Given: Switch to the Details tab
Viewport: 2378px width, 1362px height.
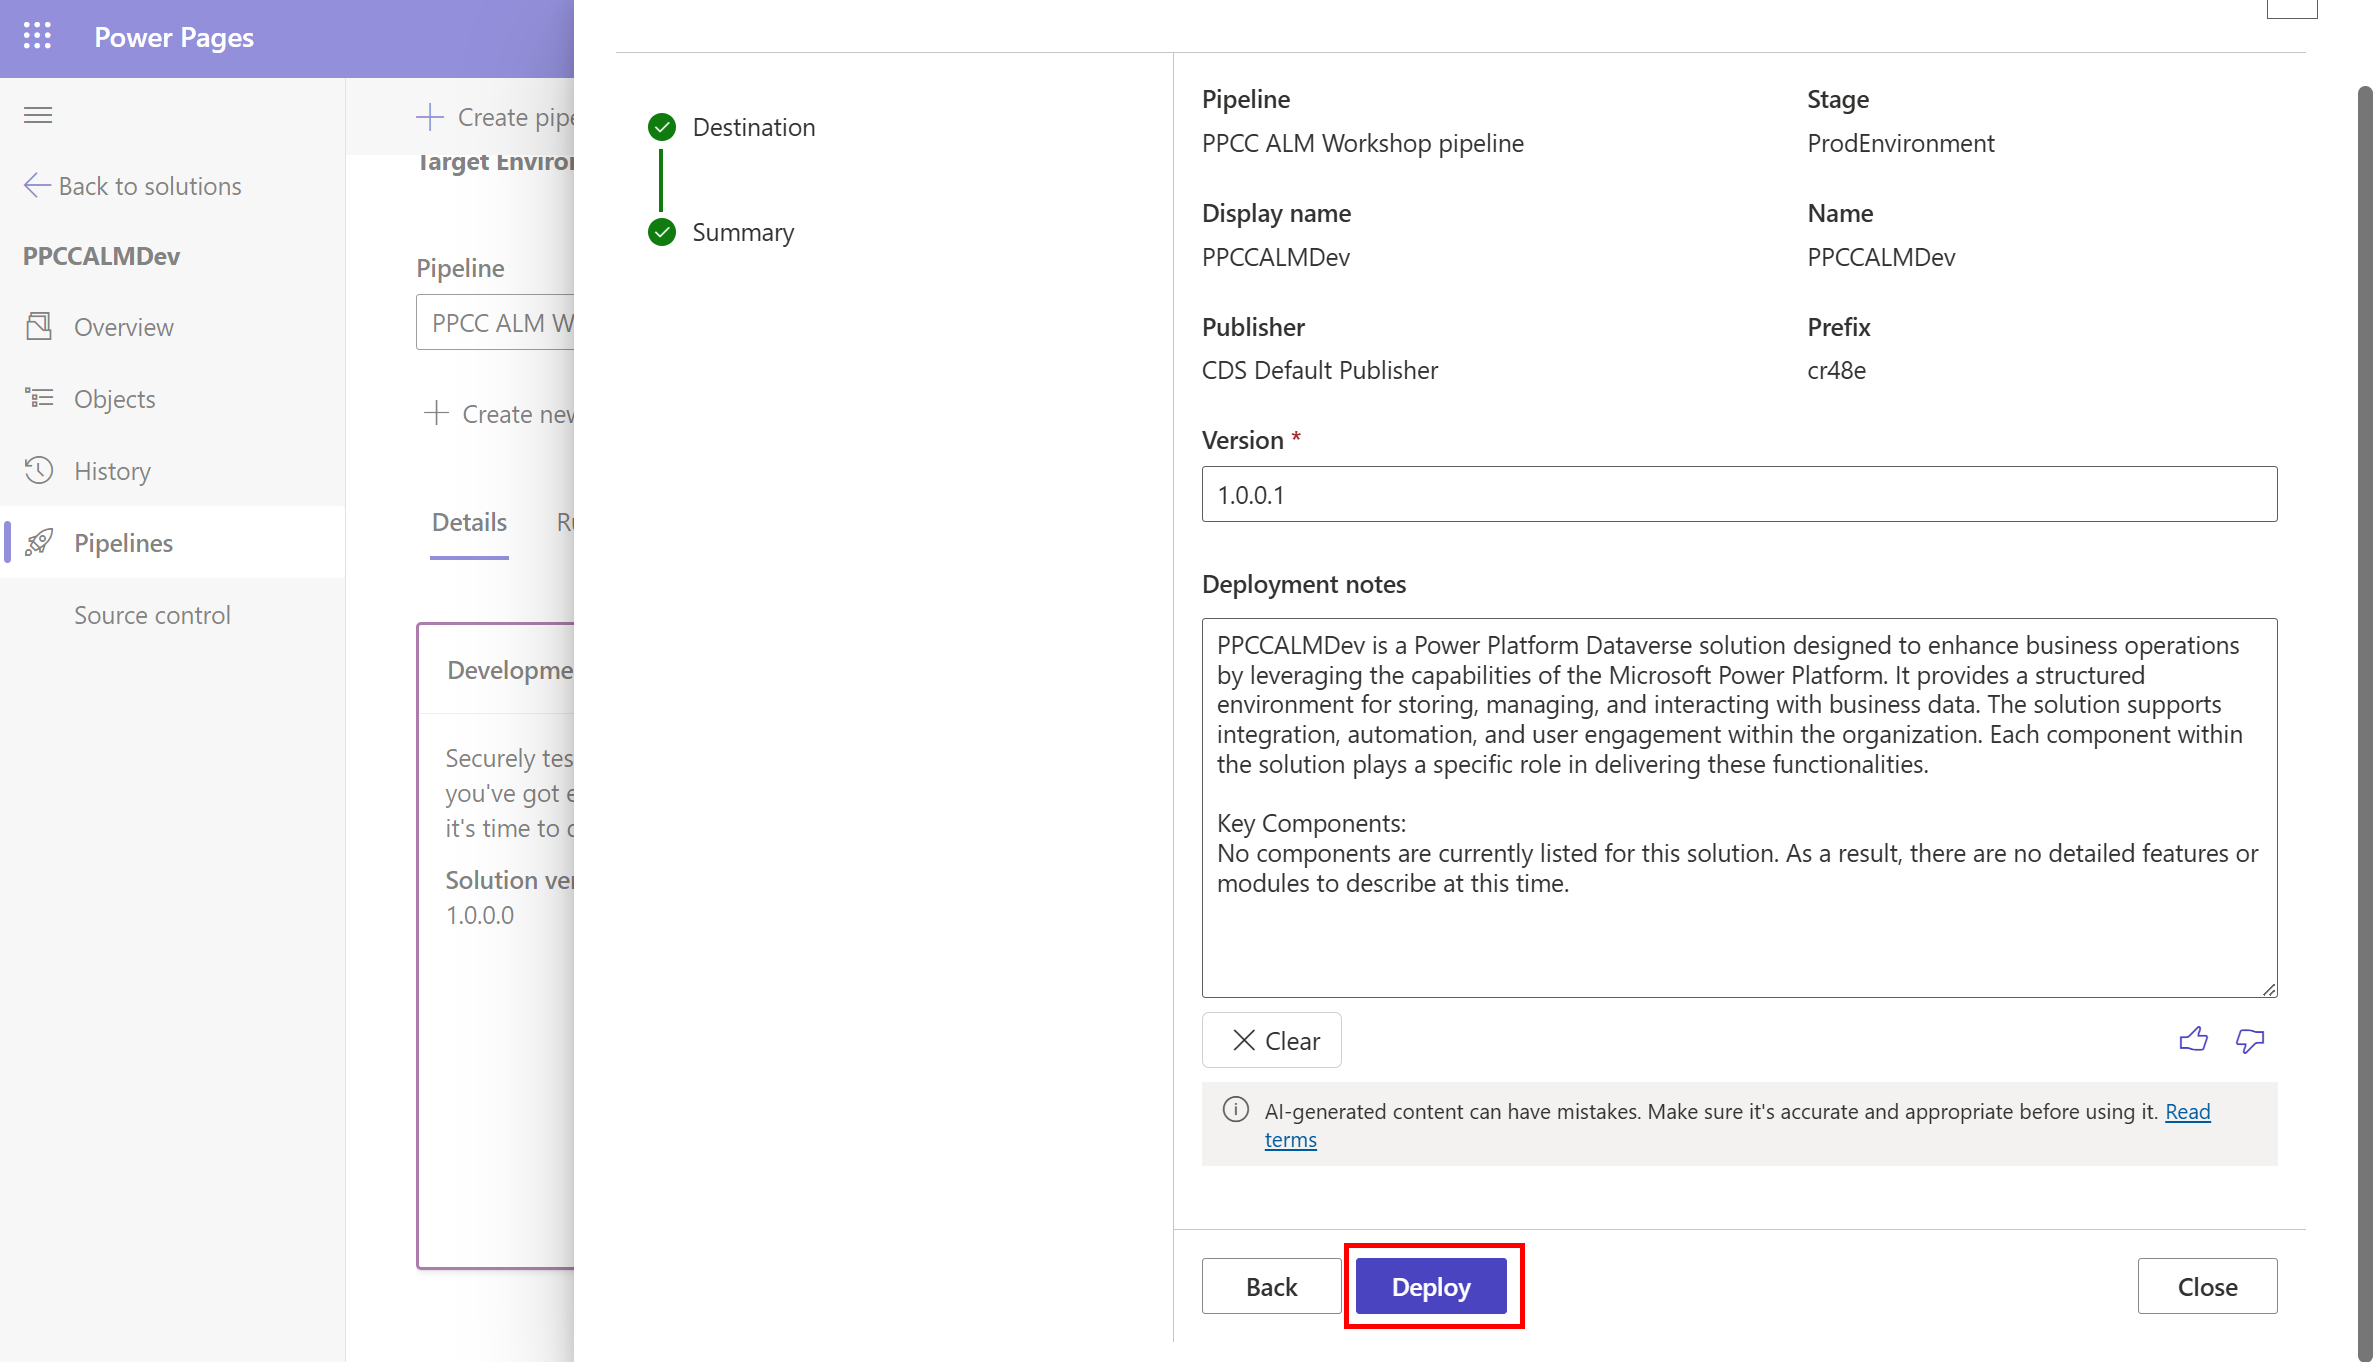Looking at the screenshot, I should (x=469, y=522).
